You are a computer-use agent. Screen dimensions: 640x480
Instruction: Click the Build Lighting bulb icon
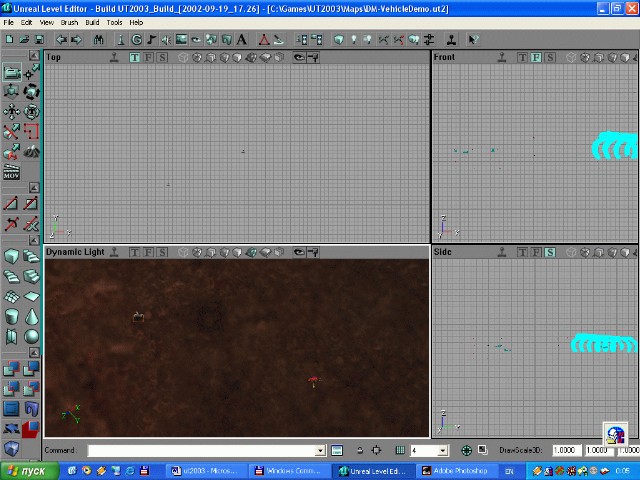click(x=353, y=40)
